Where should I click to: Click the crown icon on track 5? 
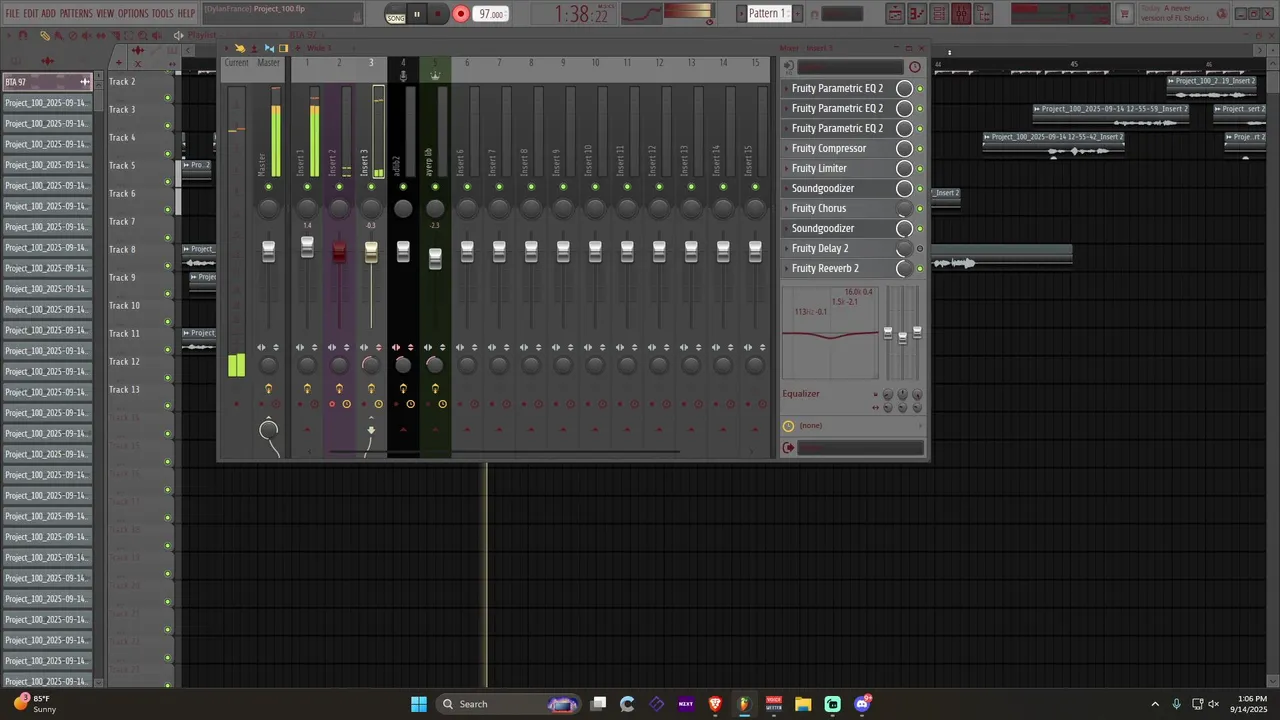tap(435, 75)
